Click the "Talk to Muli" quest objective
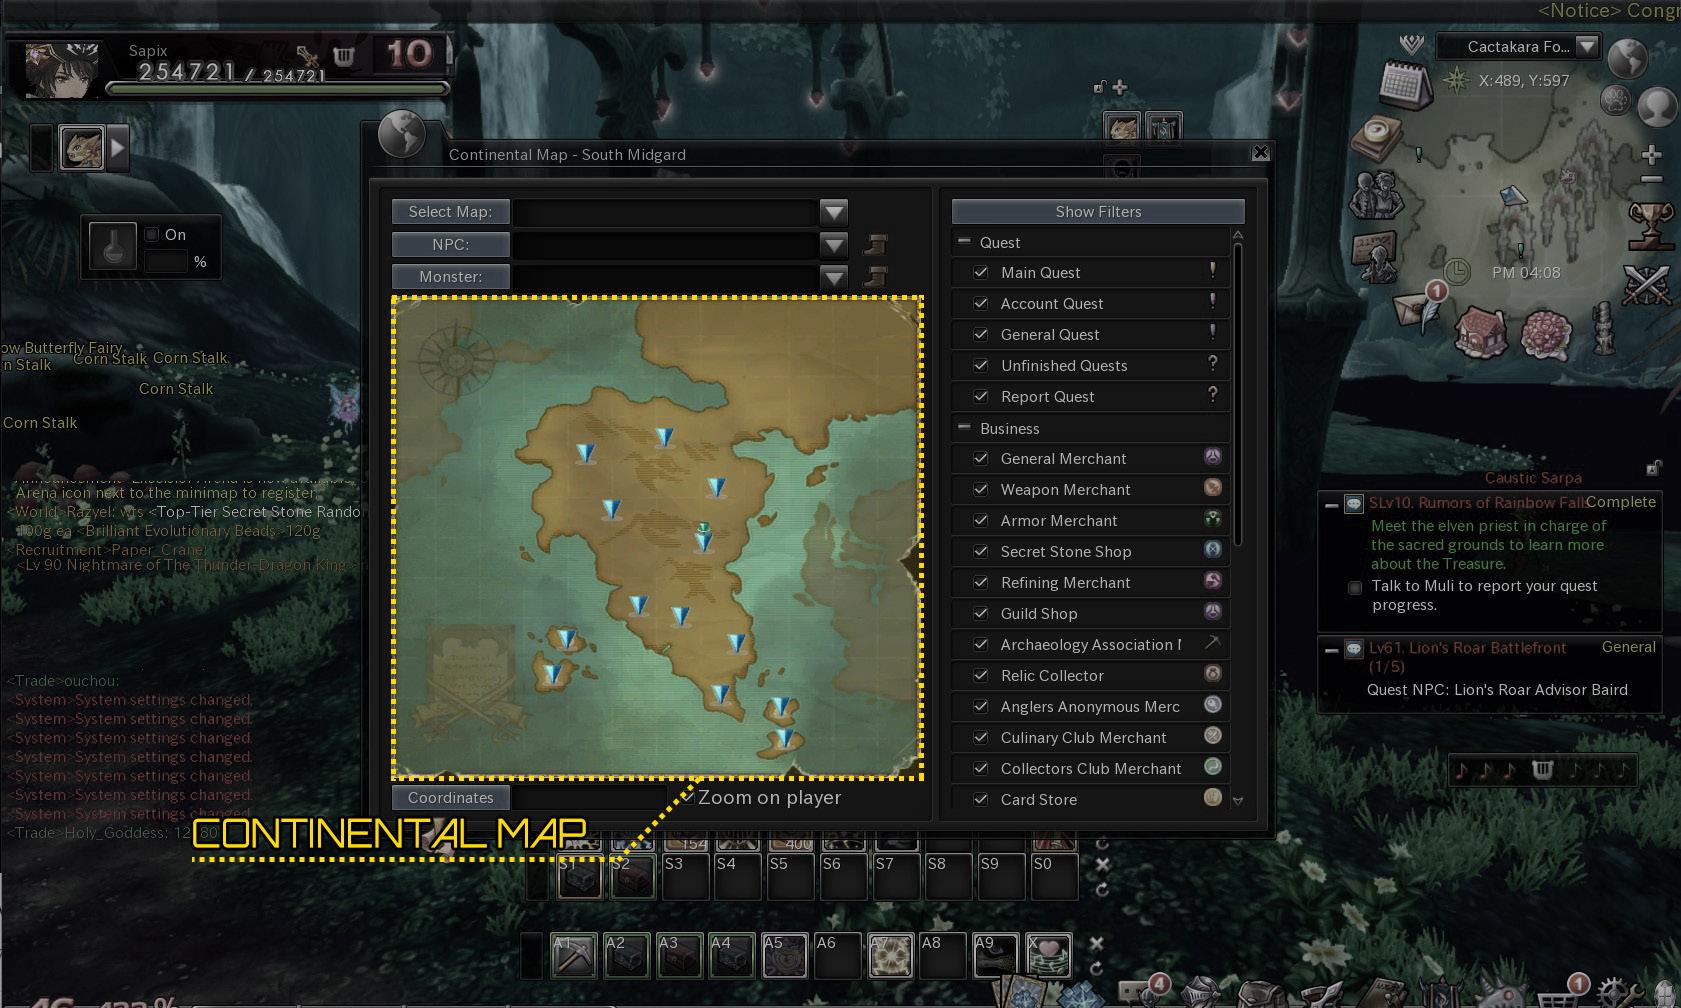This screenshot has width=1681, height=1008. 1484,595
